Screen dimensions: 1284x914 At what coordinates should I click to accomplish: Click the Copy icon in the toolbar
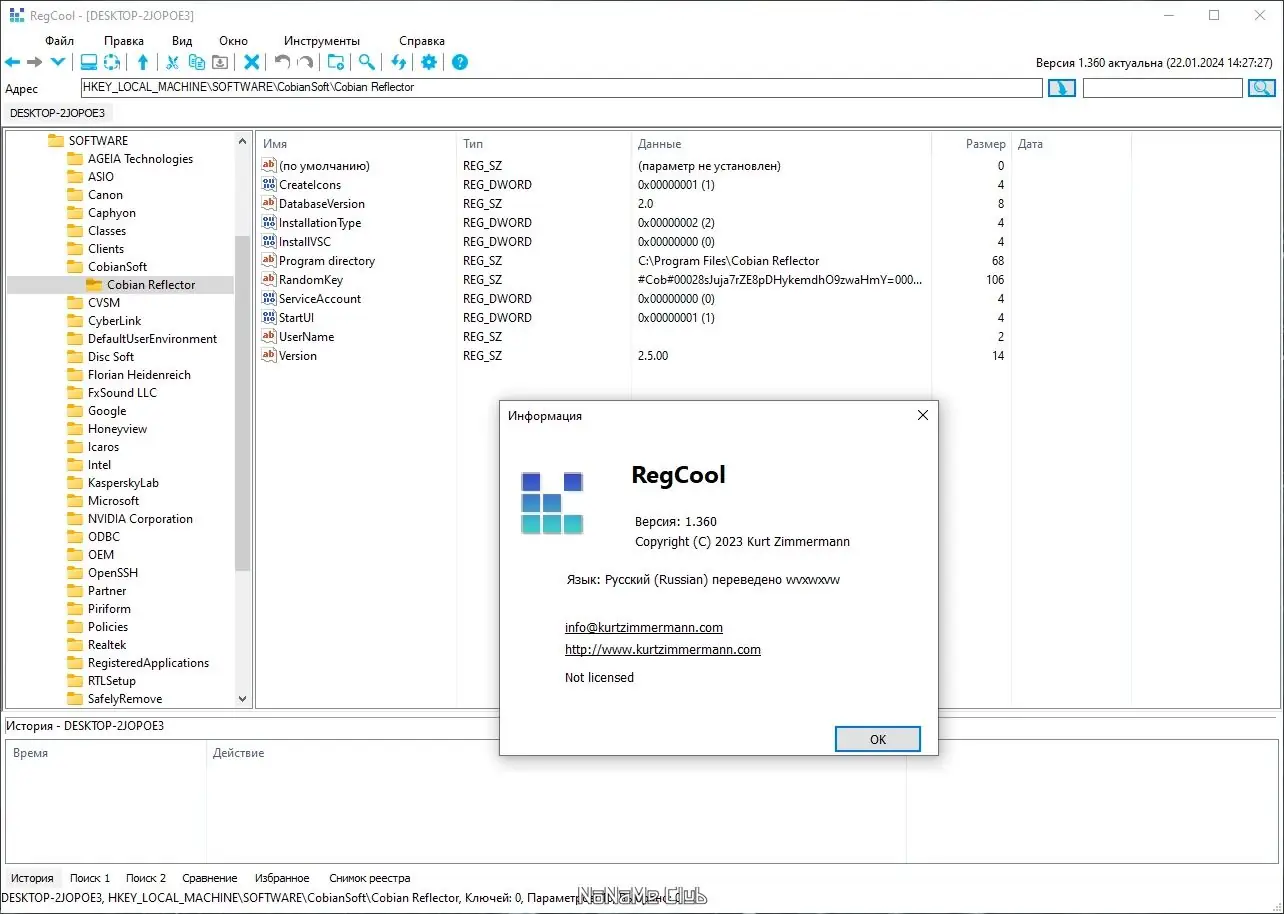tap(197, 62)
